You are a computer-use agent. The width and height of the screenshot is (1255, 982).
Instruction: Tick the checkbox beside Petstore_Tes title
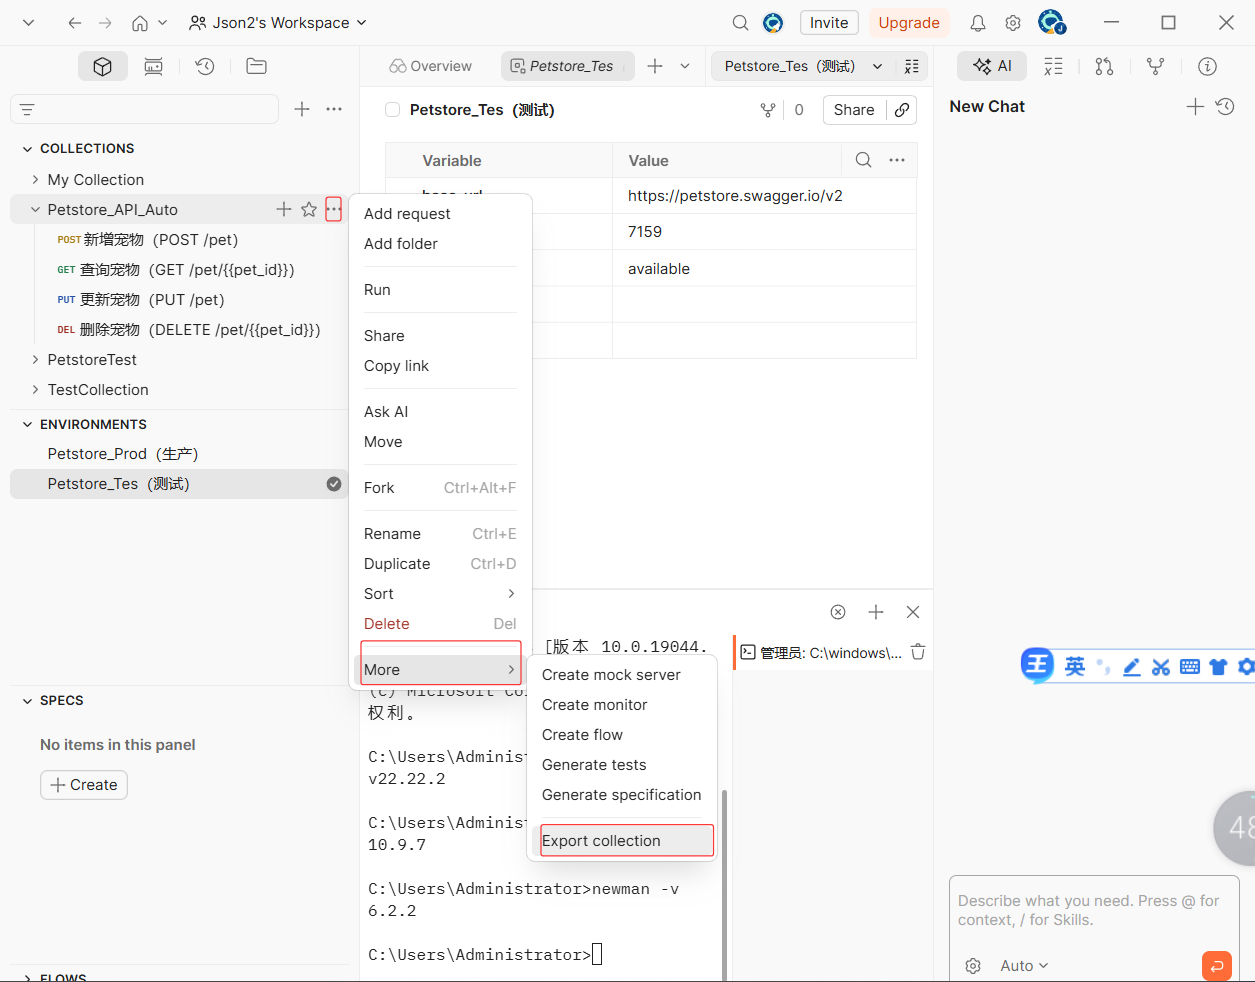point(393,110)
